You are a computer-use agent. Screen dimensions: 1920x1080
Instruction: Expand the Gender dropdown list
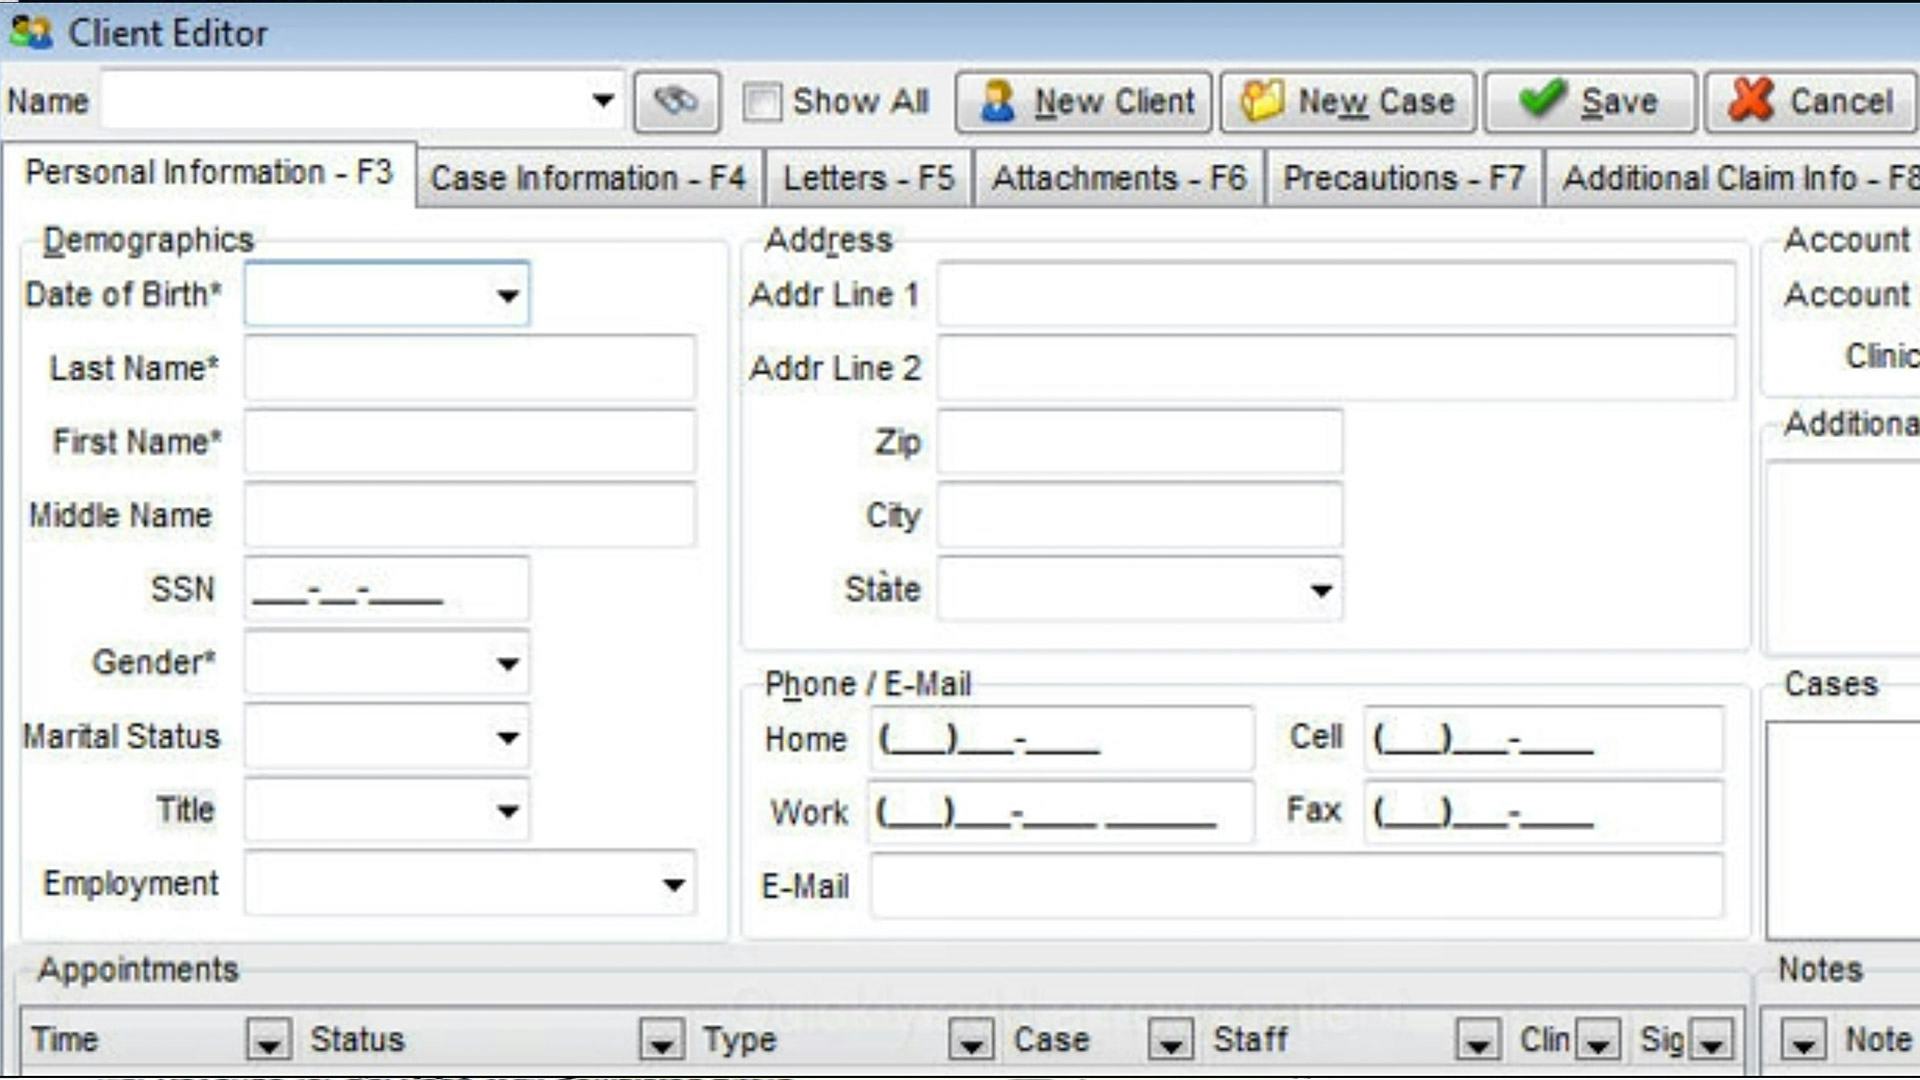pyautogui.click(x=507, y=663)
